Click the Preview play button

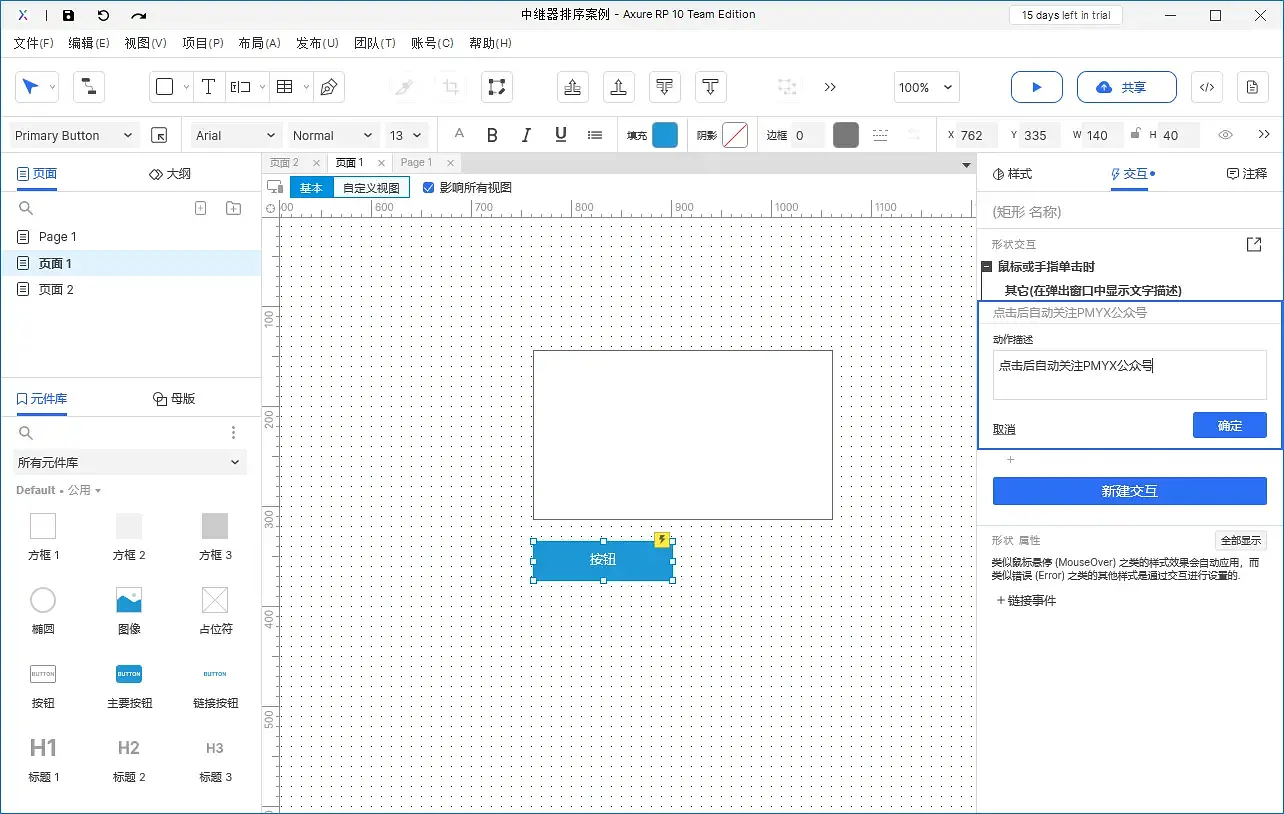click(1036, 87)
